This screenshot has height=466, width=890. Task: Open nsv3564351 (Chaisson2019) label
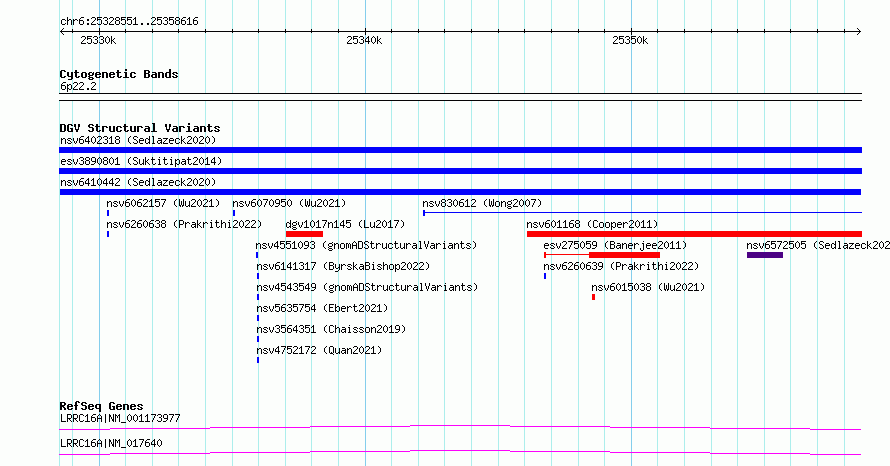(x=331, y=329)
